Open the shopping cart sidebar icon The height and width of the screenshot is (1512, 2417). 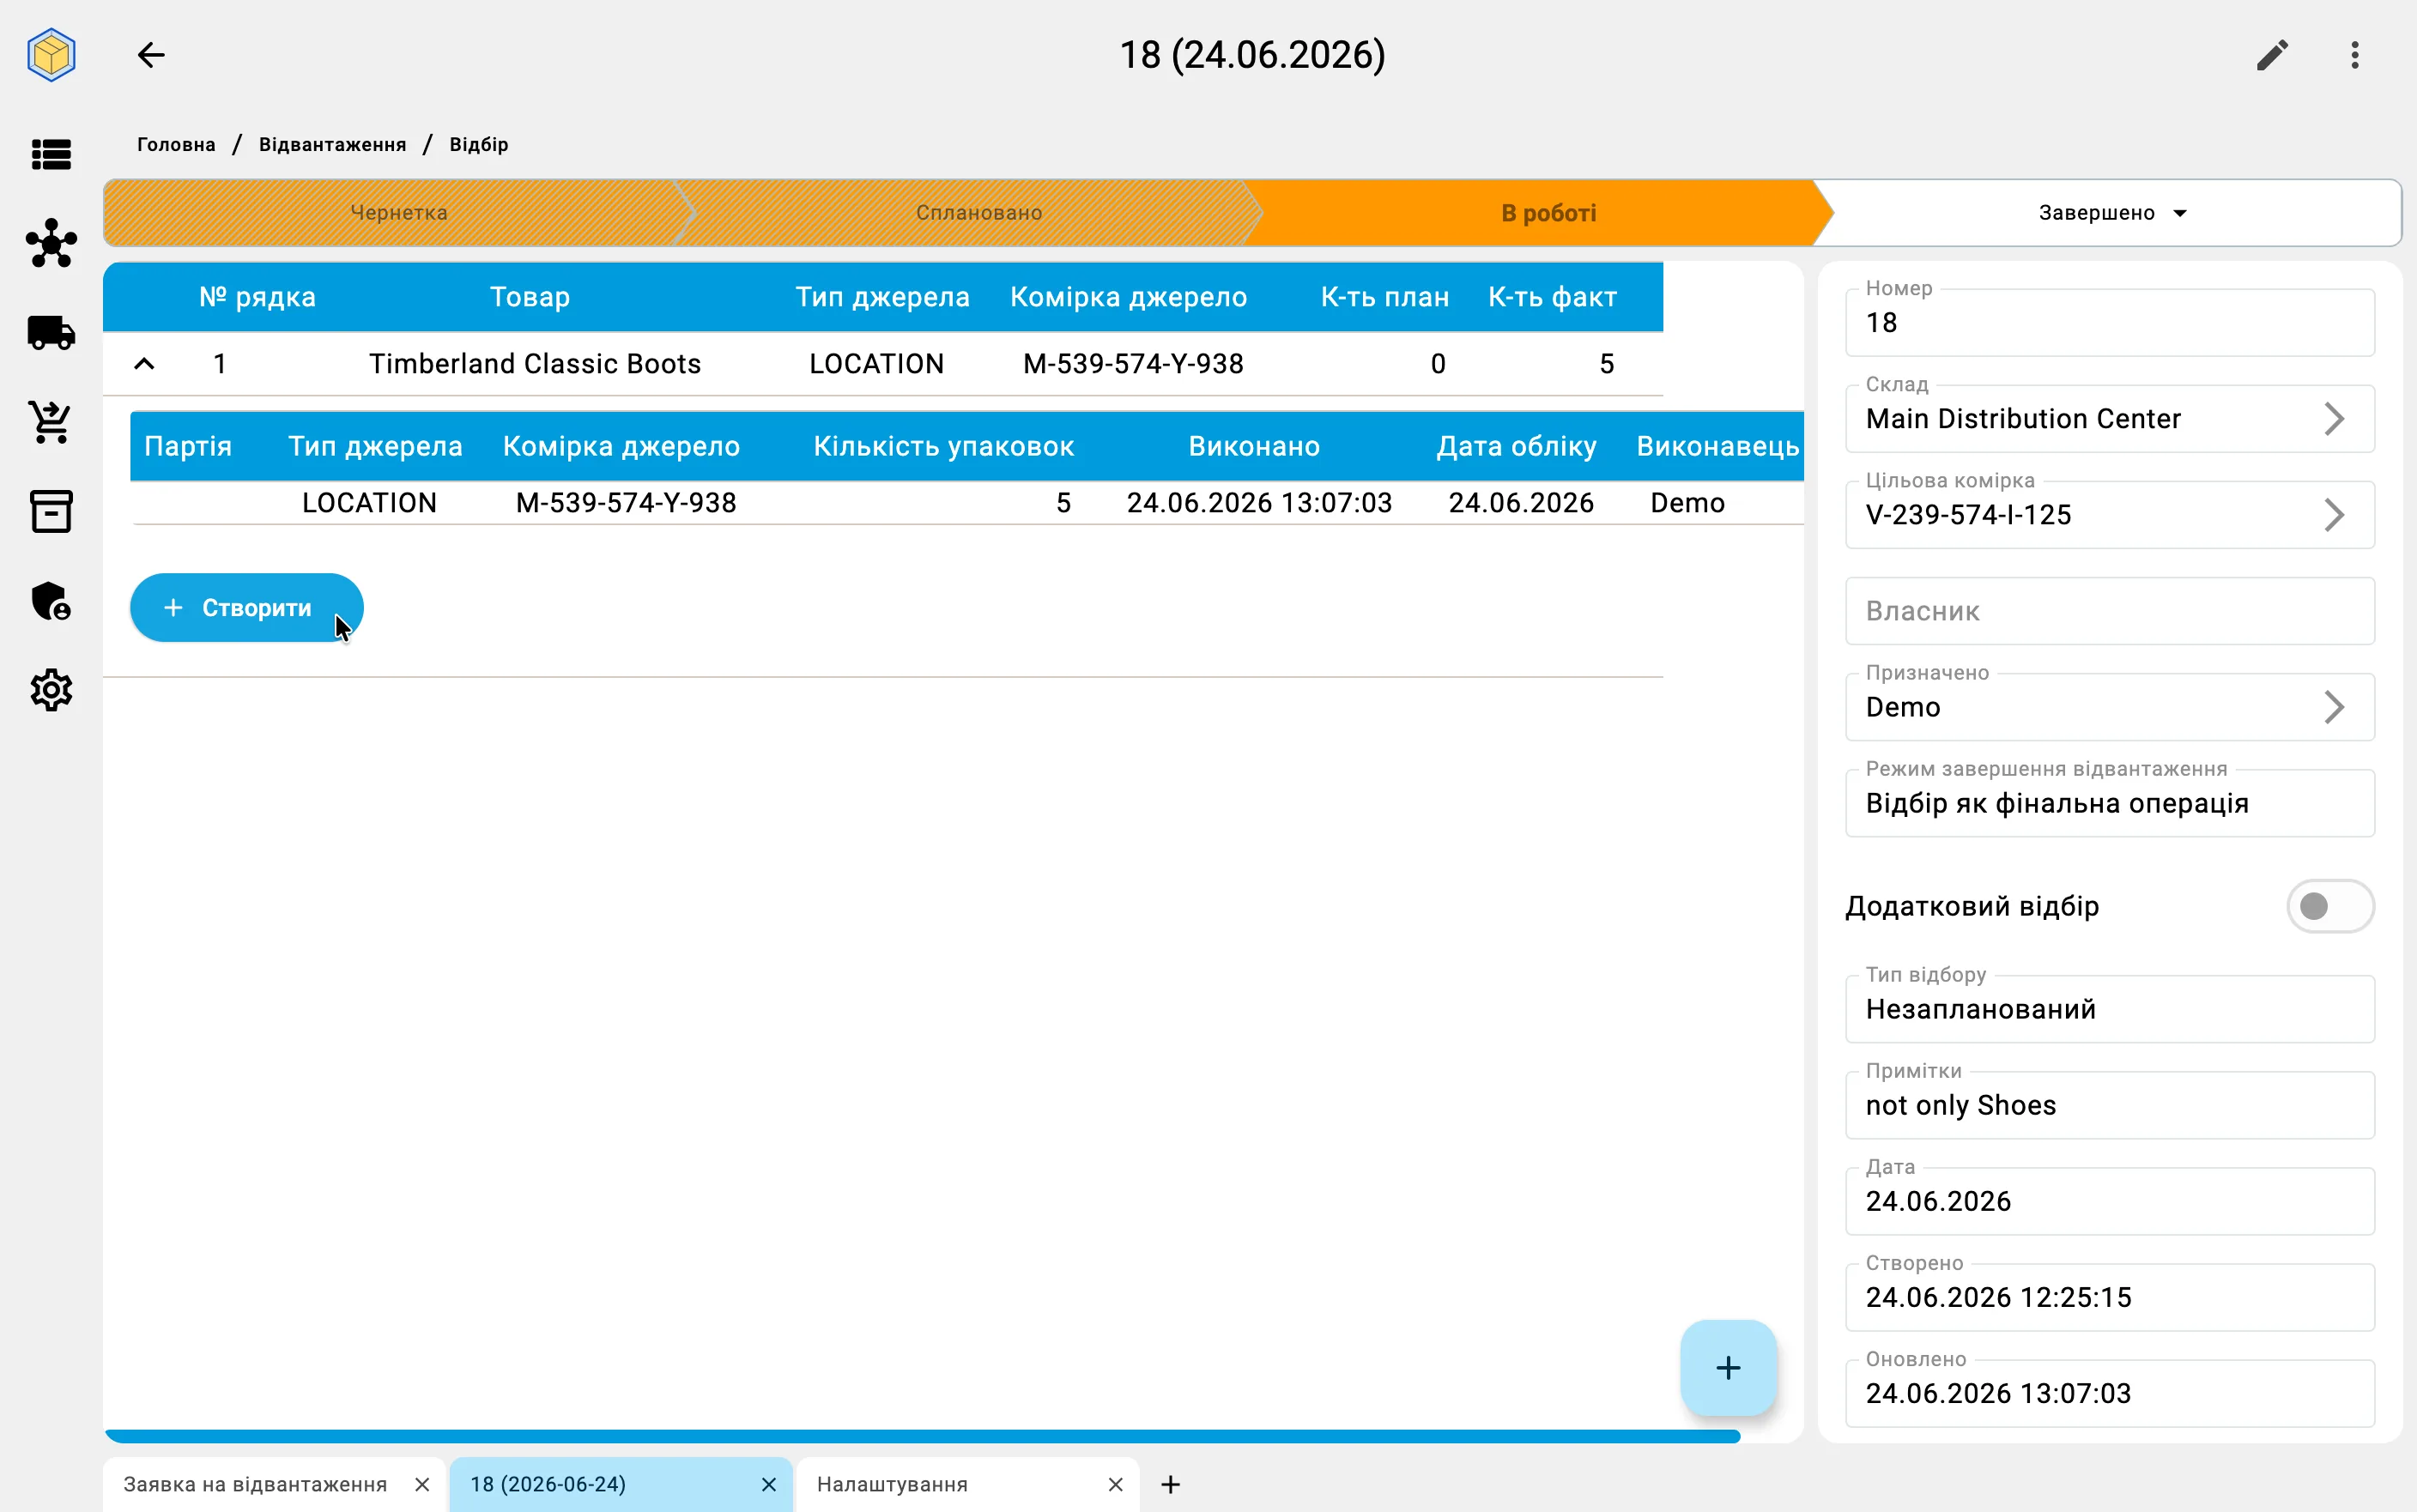(x=51, y=422)
